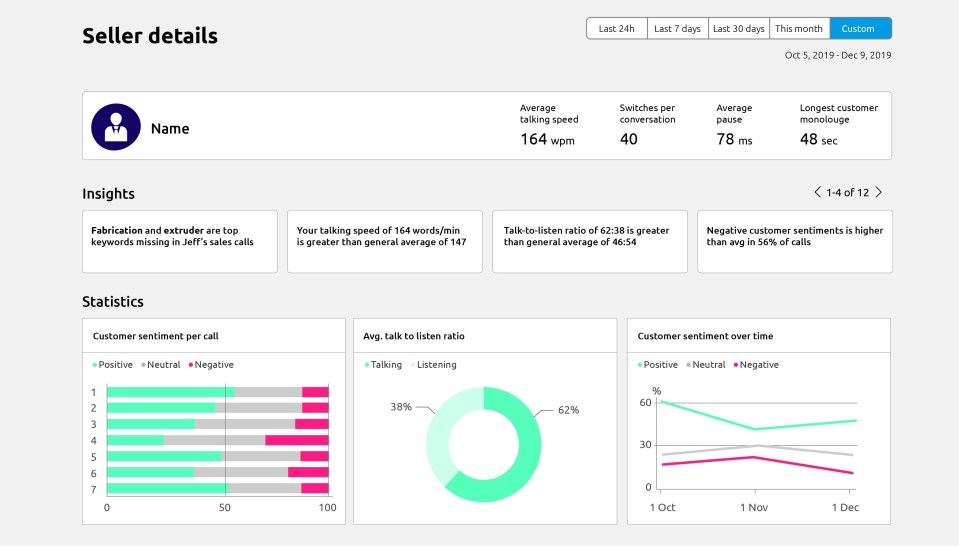The width and height of the screenshot is (959, 546).
Task: Click the seller profile avatar icon
Action: tap(115, 127)
